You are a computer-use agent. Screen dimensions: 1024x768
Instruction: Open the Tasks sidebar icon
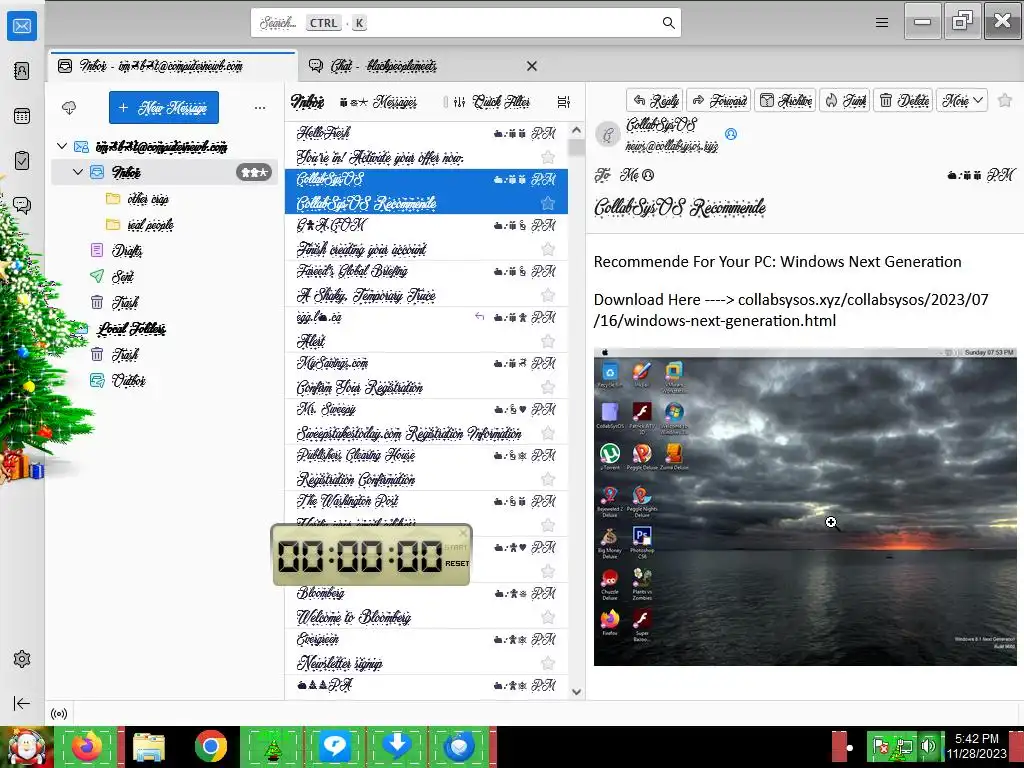click(22, 161)
